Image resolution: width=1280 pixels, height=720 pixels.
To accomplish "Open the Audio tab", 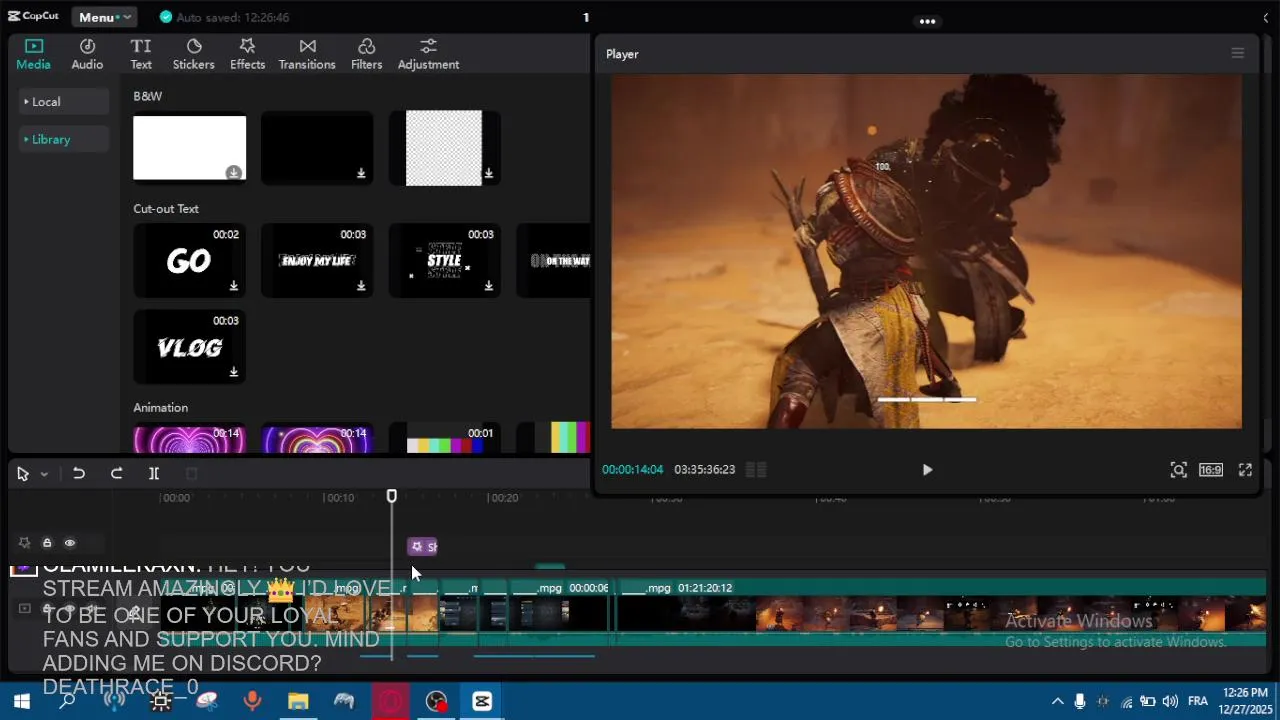I will pyautogui.click(x=87, y=54).
